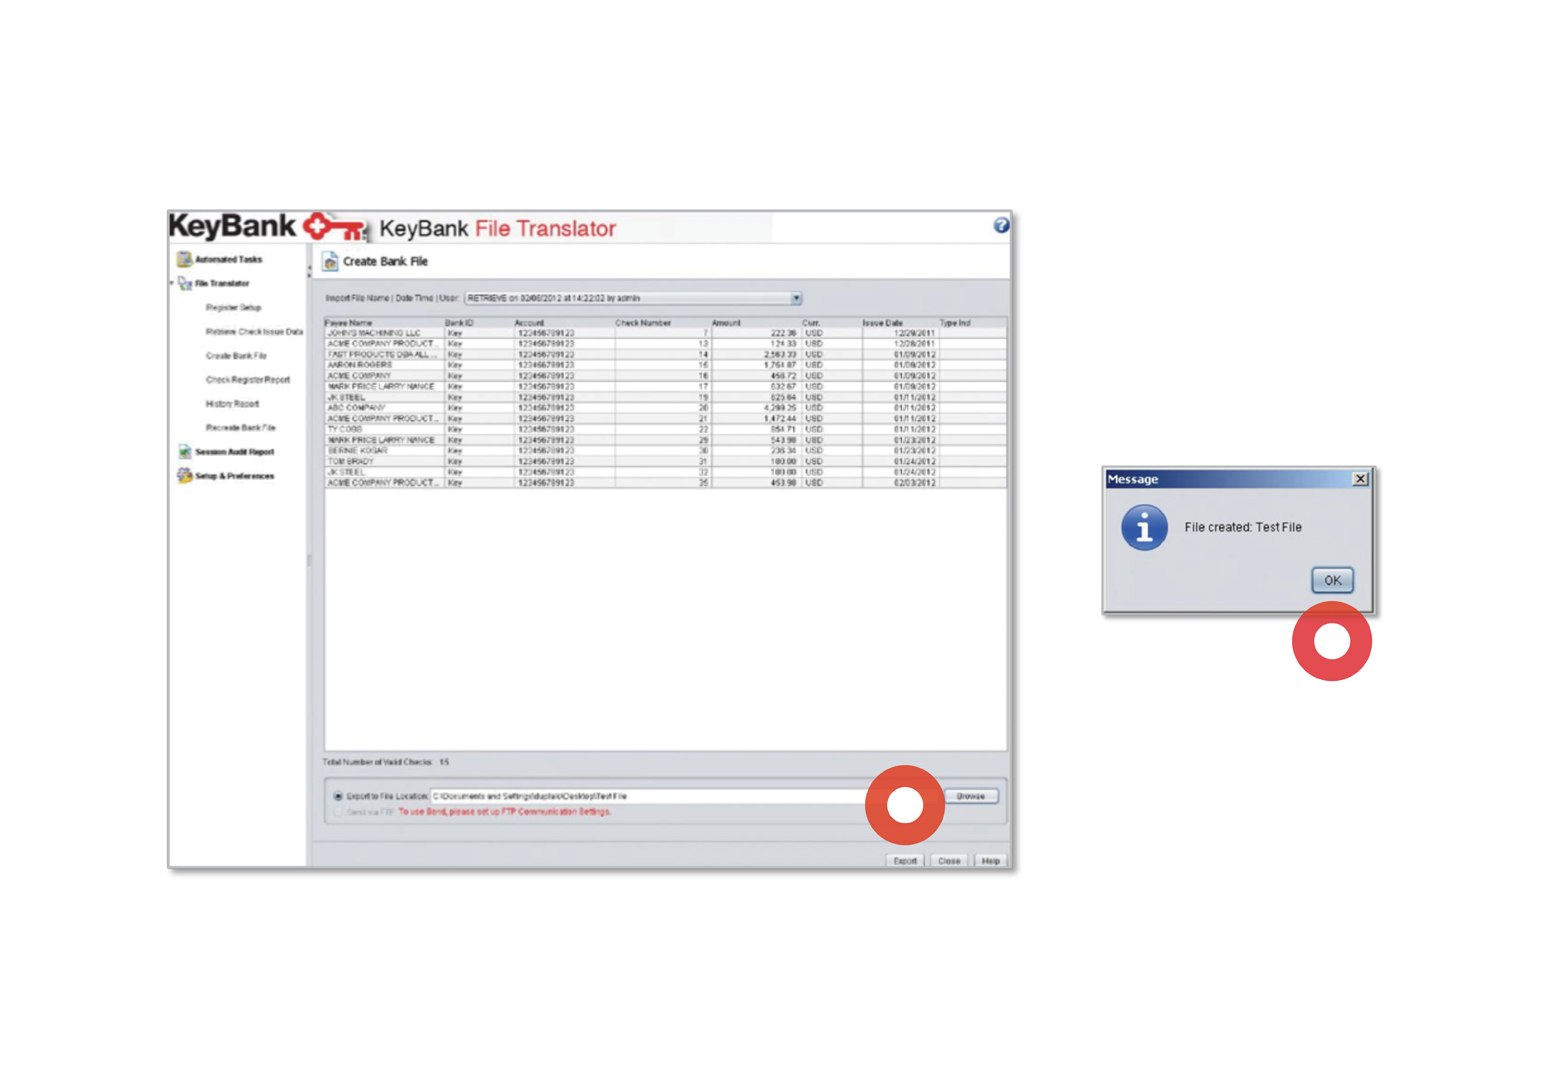Viewport: 1550px width, 1087px height.
Task: Select the BERNIE KOSAR row
Action: [x=665, y=451]
